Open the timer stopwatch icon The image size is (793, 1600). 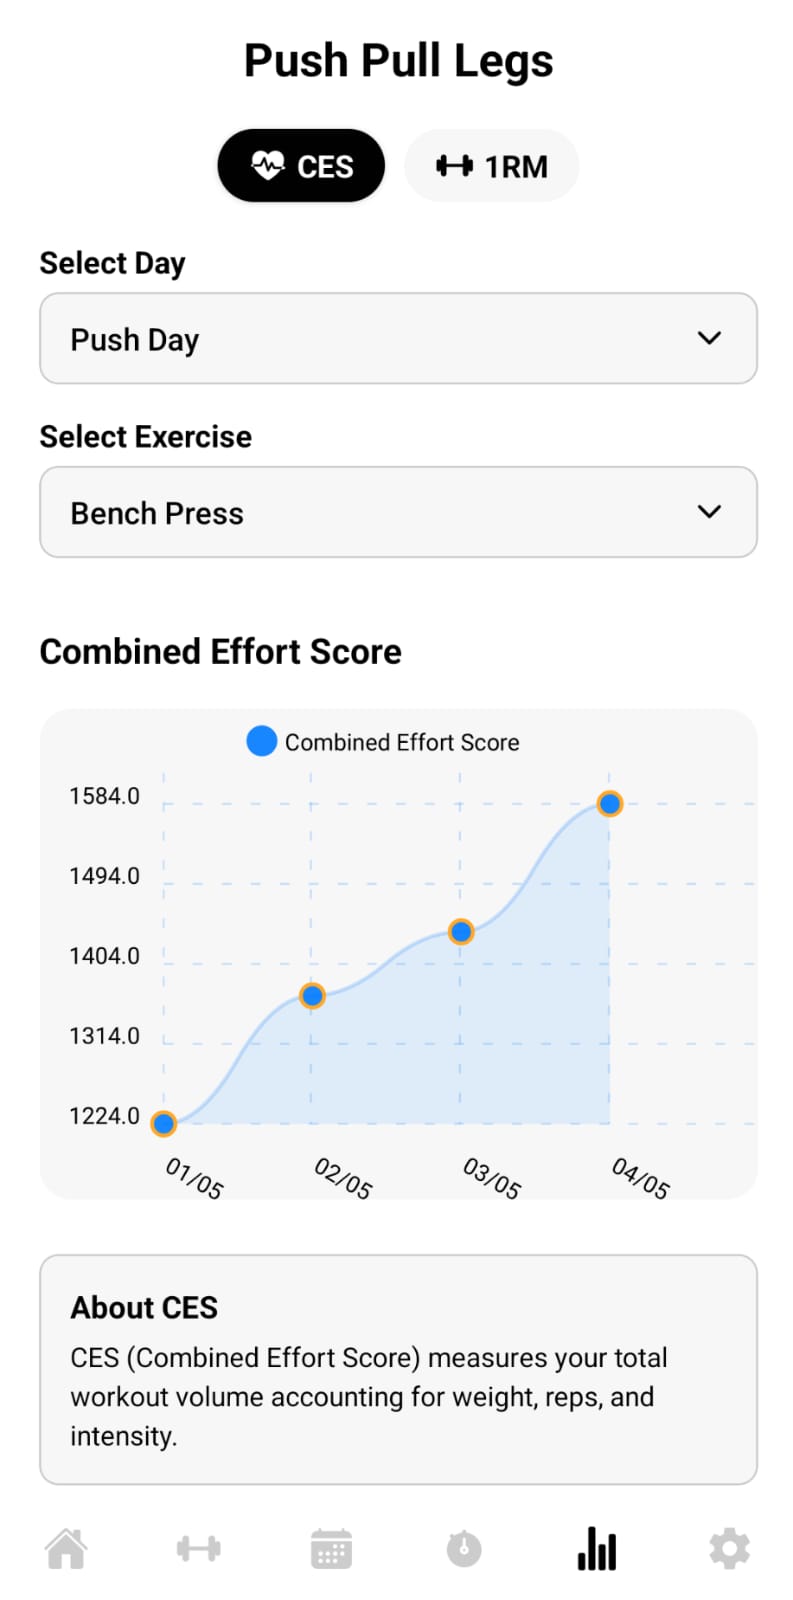coord(463,1549)
